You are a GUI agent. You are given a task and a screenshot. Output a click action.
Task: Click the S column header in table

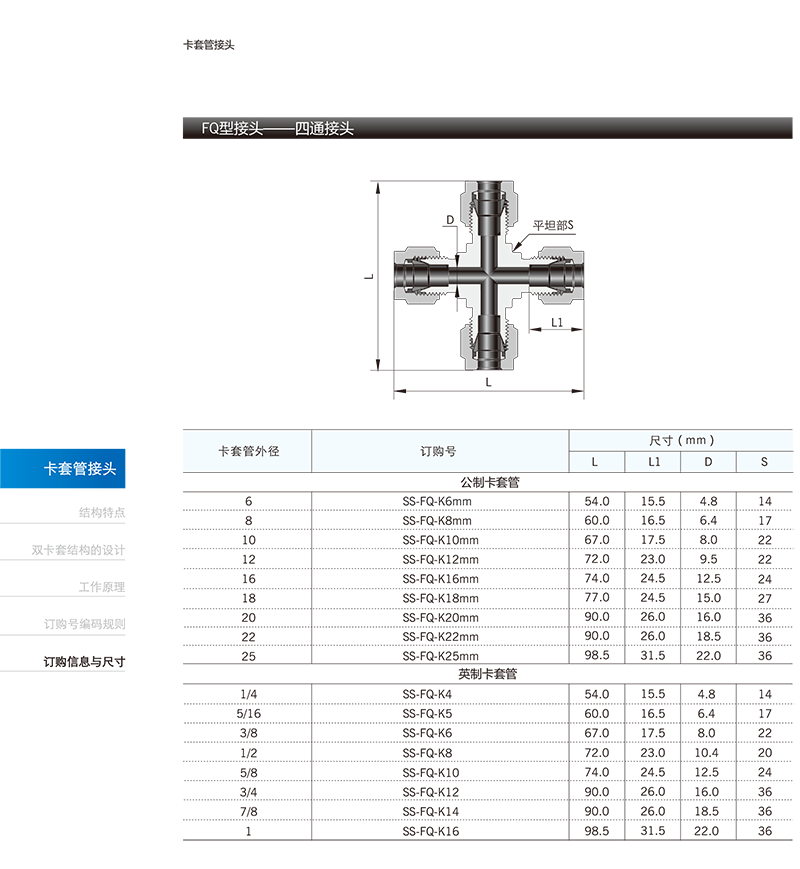pos(764,462)
